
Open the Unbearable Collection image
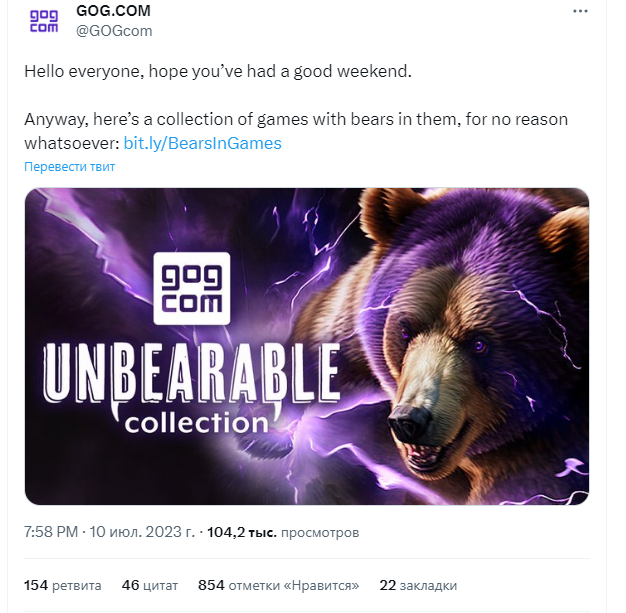click(306, 345)
